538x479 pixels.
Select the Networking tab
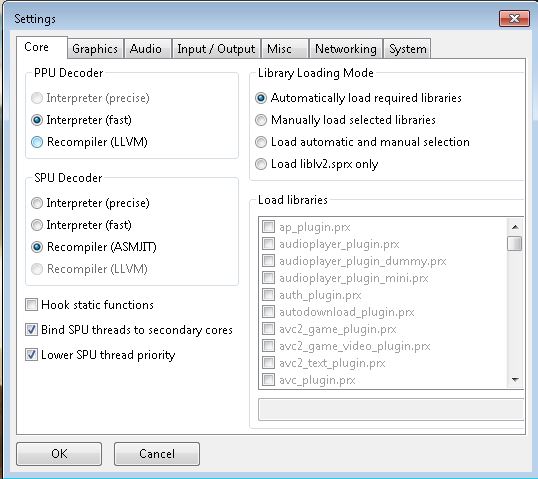(x=346, y=49)
